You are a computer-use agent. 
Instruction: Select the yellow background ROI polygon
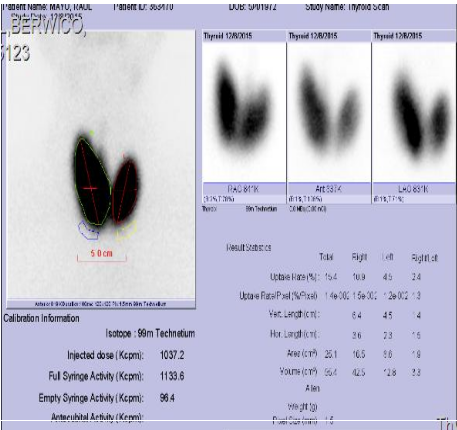[x=127, y=231]
